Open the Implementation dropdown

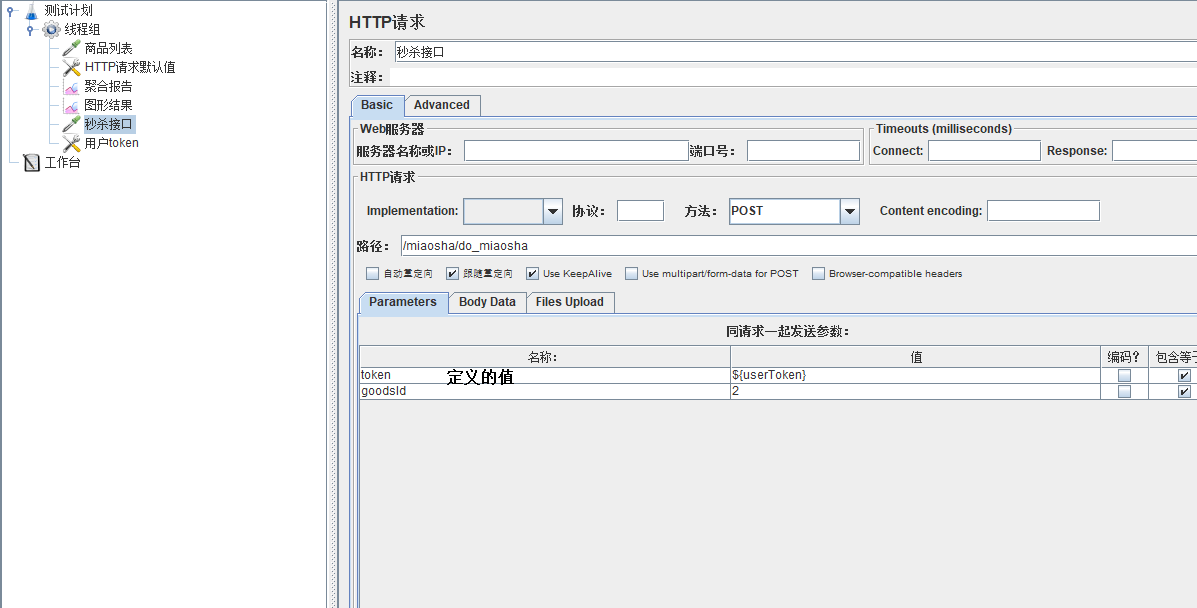(x=553, y=211)
